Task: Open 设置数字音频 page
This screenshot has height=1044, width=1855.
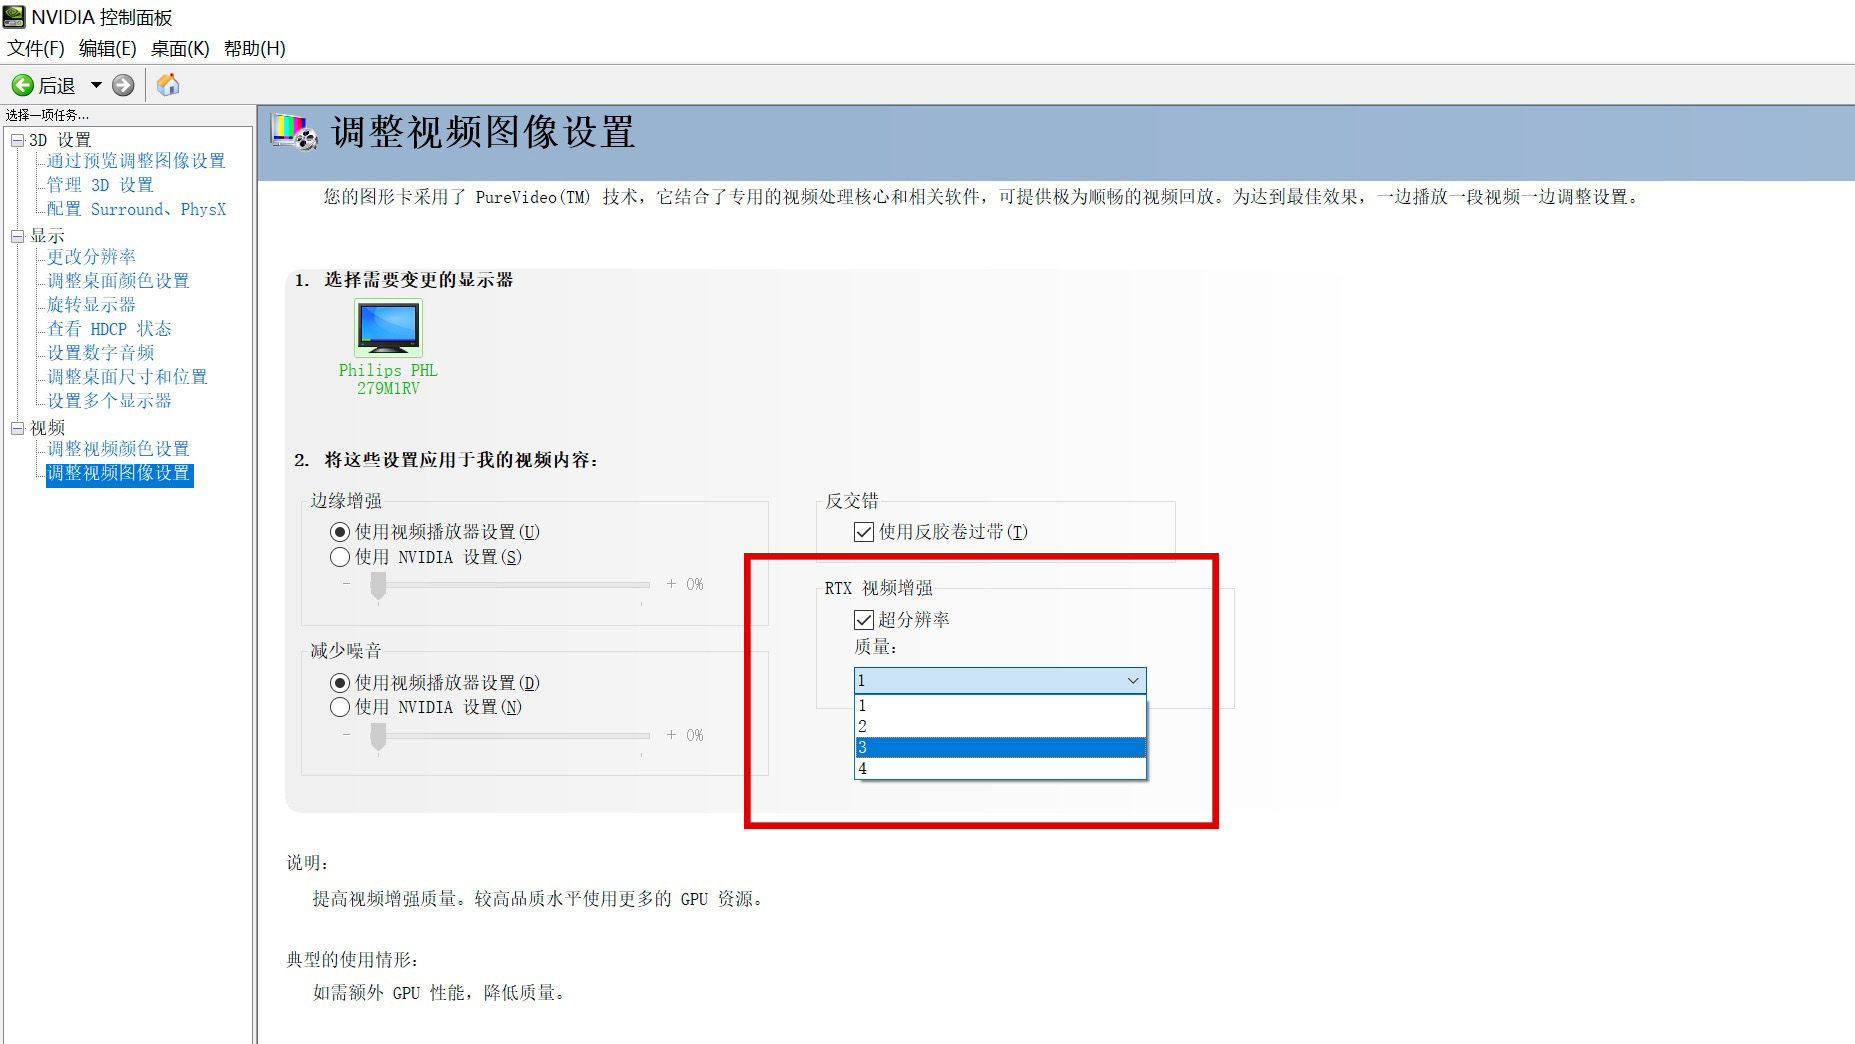Action: 100,353
